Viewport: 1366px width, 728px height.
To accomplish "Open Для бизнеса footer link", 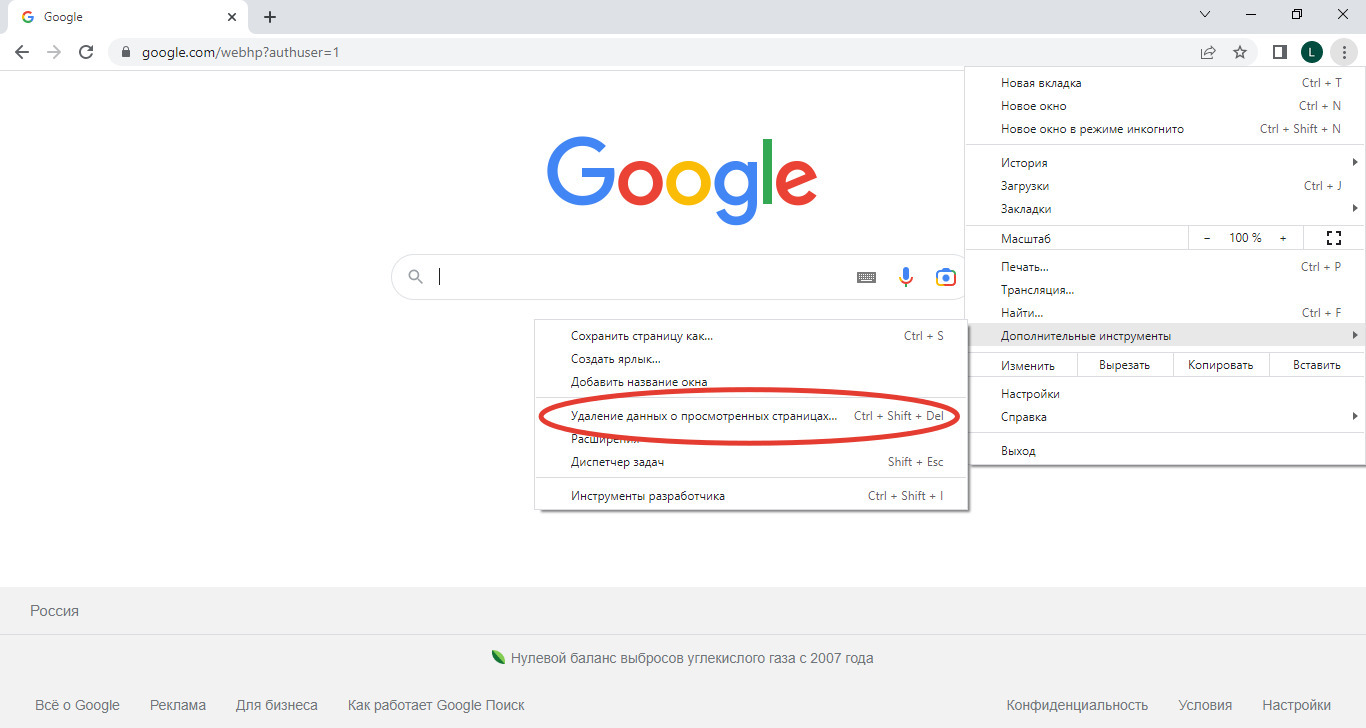I will tap(277, 705).
